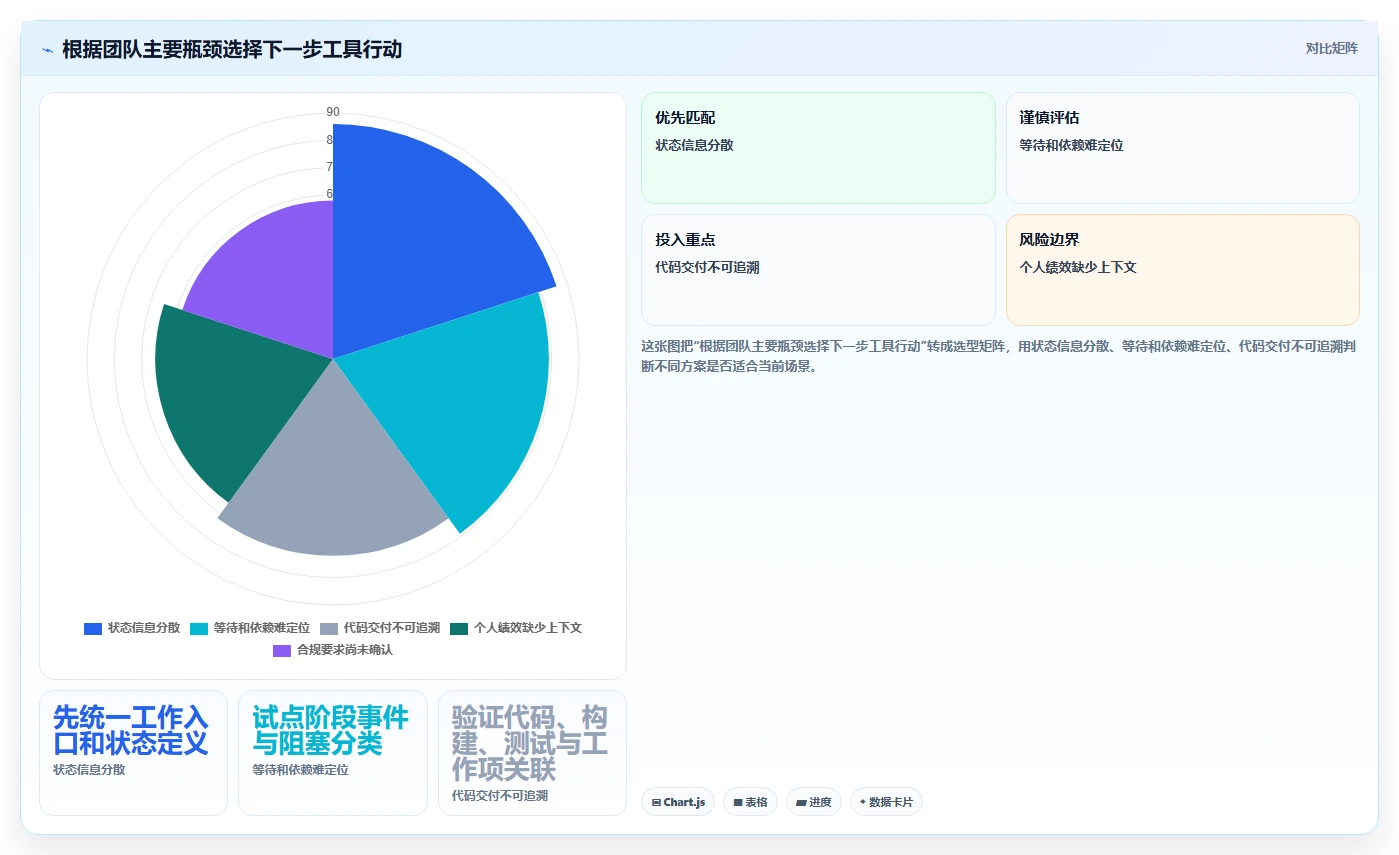Open the 风险边界 card
Viewport: 1399px width, 855px height.
1182,270
